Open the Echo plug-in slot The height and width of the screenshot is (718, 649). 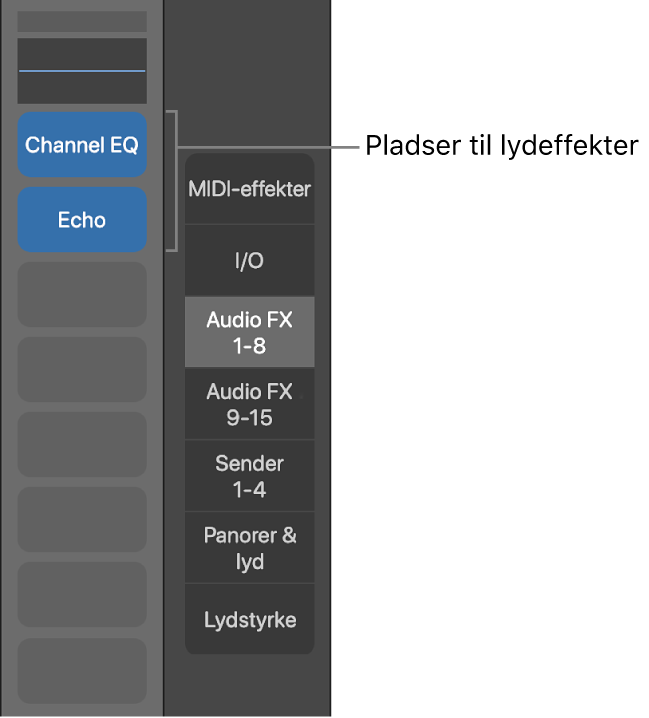pos(82,220)
